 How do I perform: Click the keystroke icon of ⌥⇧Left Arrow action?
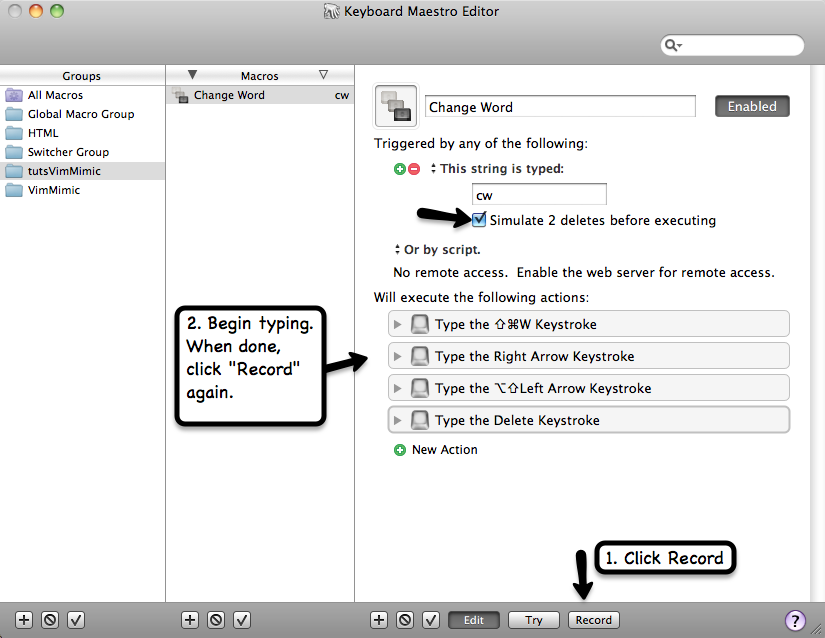[x=419, y=388]
